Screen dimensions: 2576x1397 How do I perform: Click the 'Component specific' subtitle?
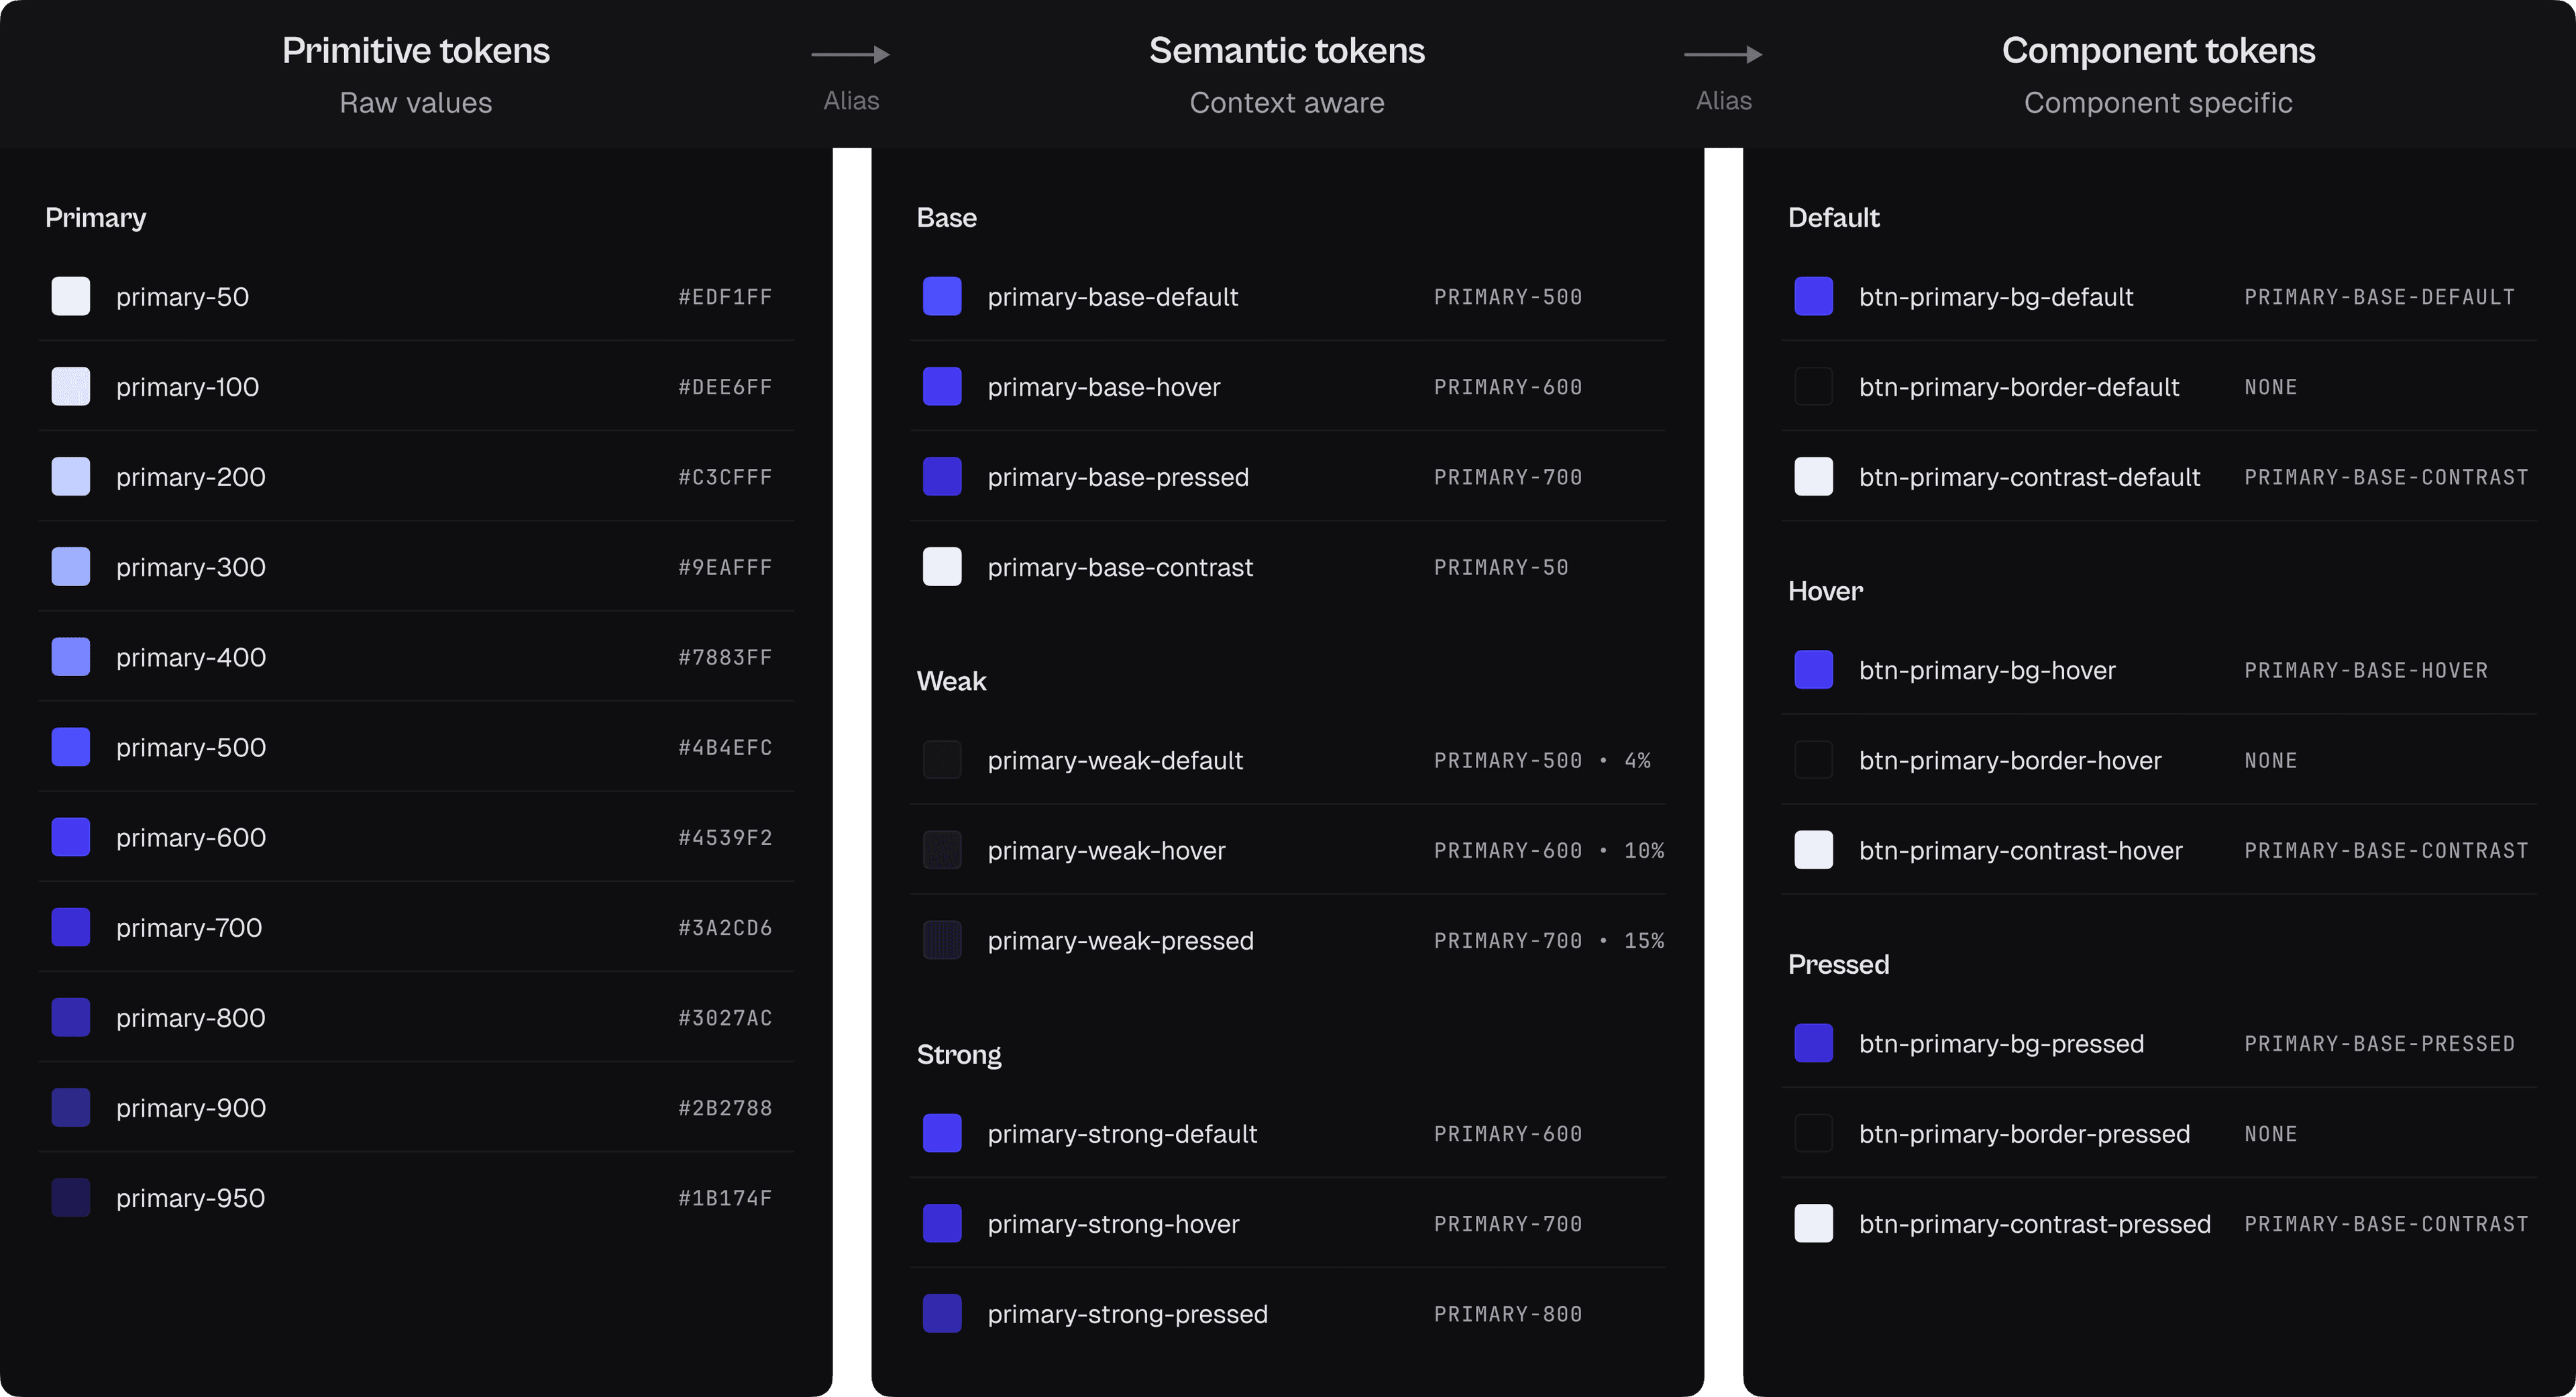click(x=2158, y=103)
